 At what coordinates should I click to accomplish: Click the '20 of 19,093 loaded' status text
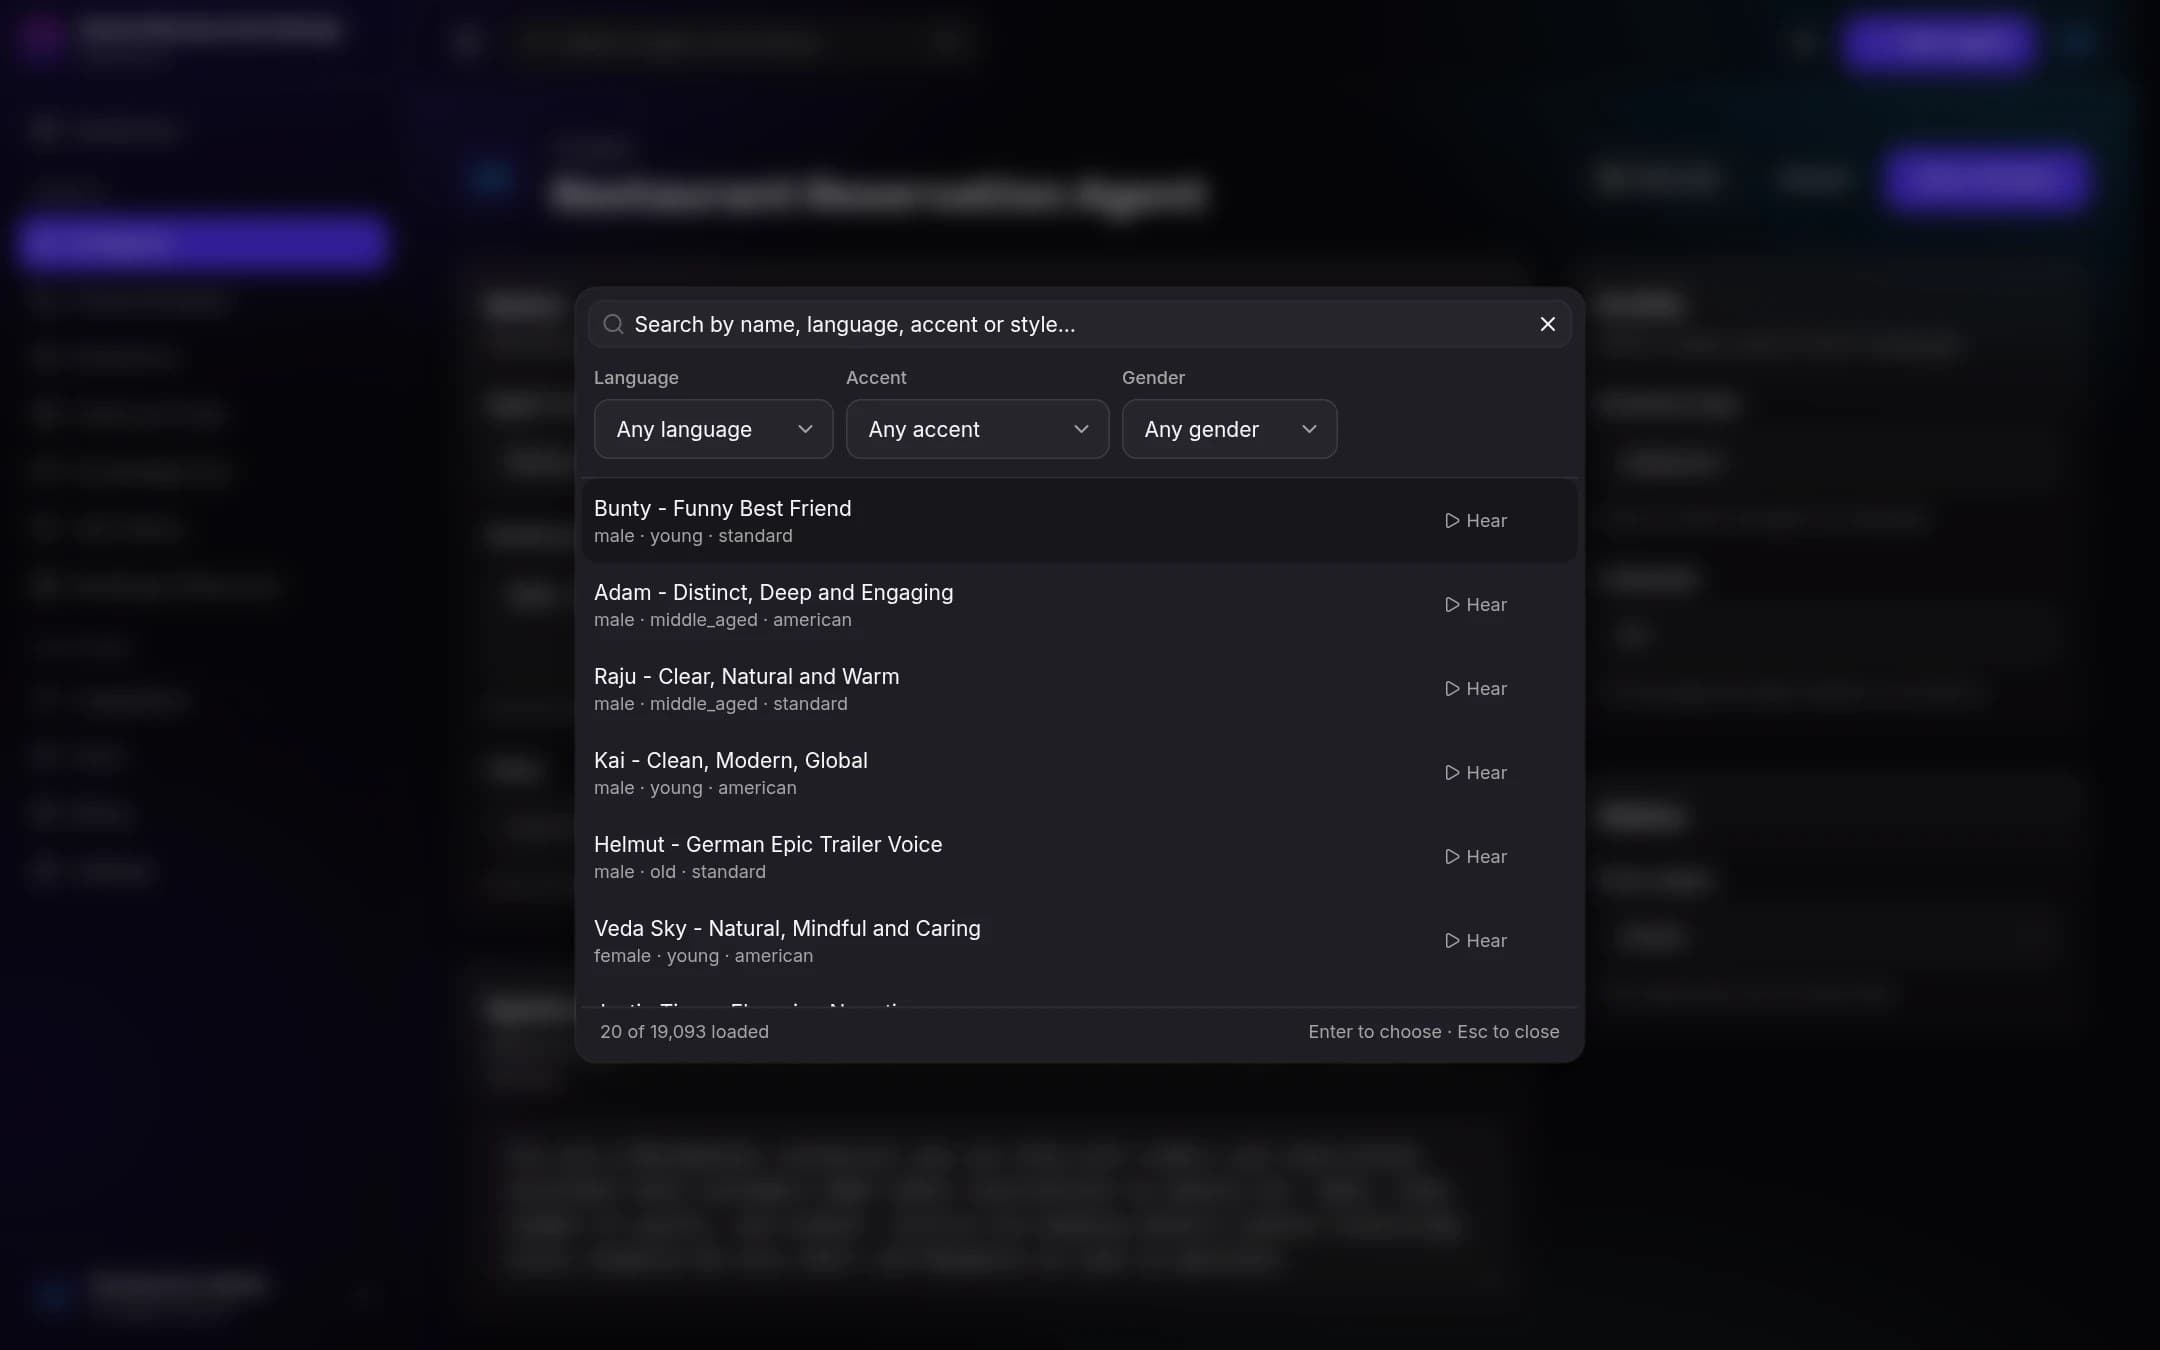(684, 1032)
